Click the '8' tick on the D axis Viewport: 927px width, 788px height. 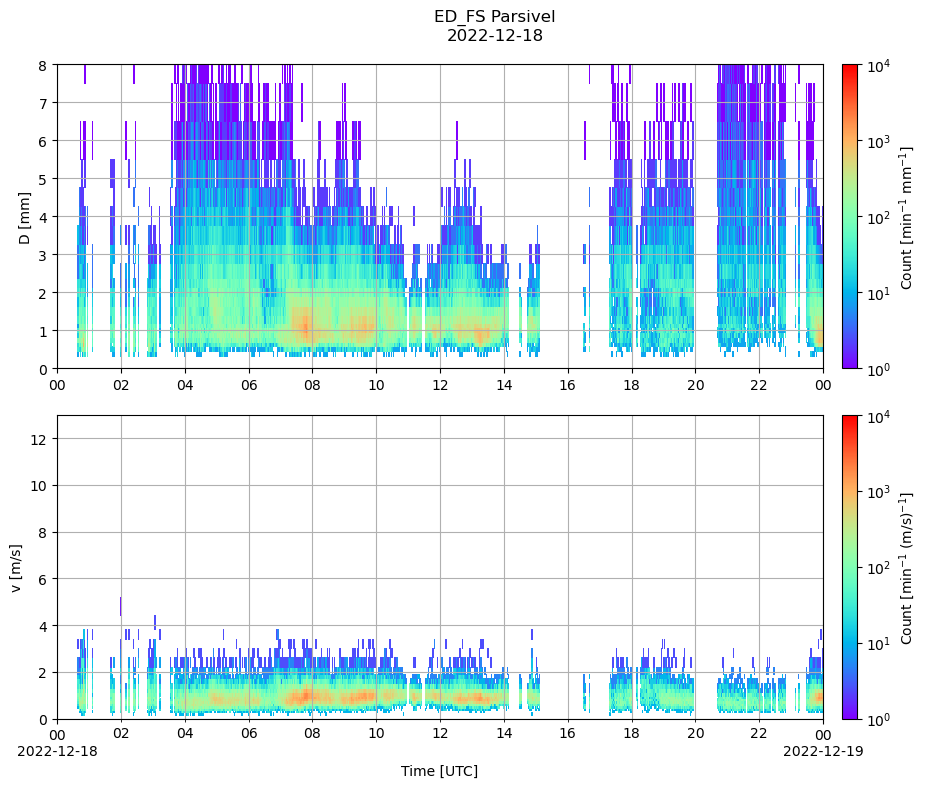44,66
